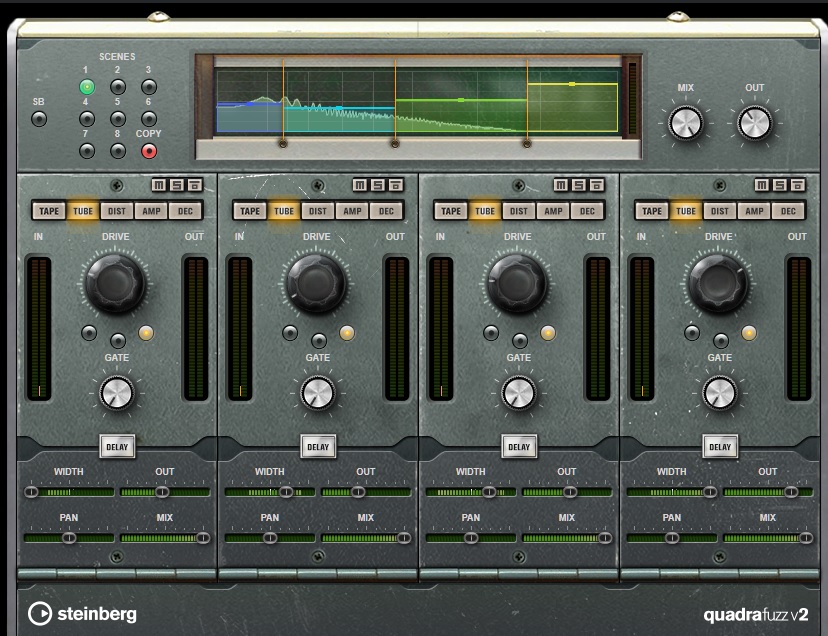828x636 pixels.
Task: Choose AMP mode for band 3
Action: (x=553, y=211)
